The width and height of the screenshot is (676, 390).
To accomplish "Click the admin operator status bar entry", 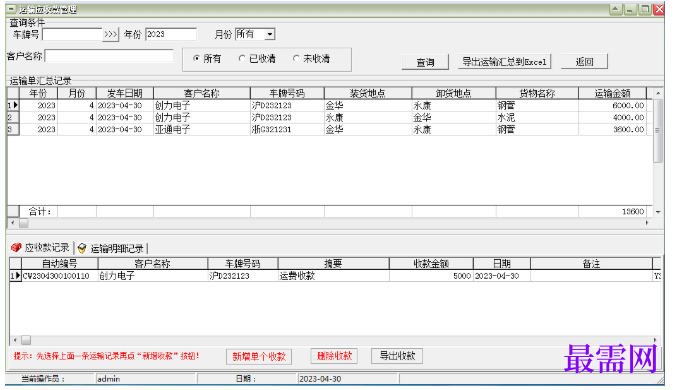I will pos(146,379).
